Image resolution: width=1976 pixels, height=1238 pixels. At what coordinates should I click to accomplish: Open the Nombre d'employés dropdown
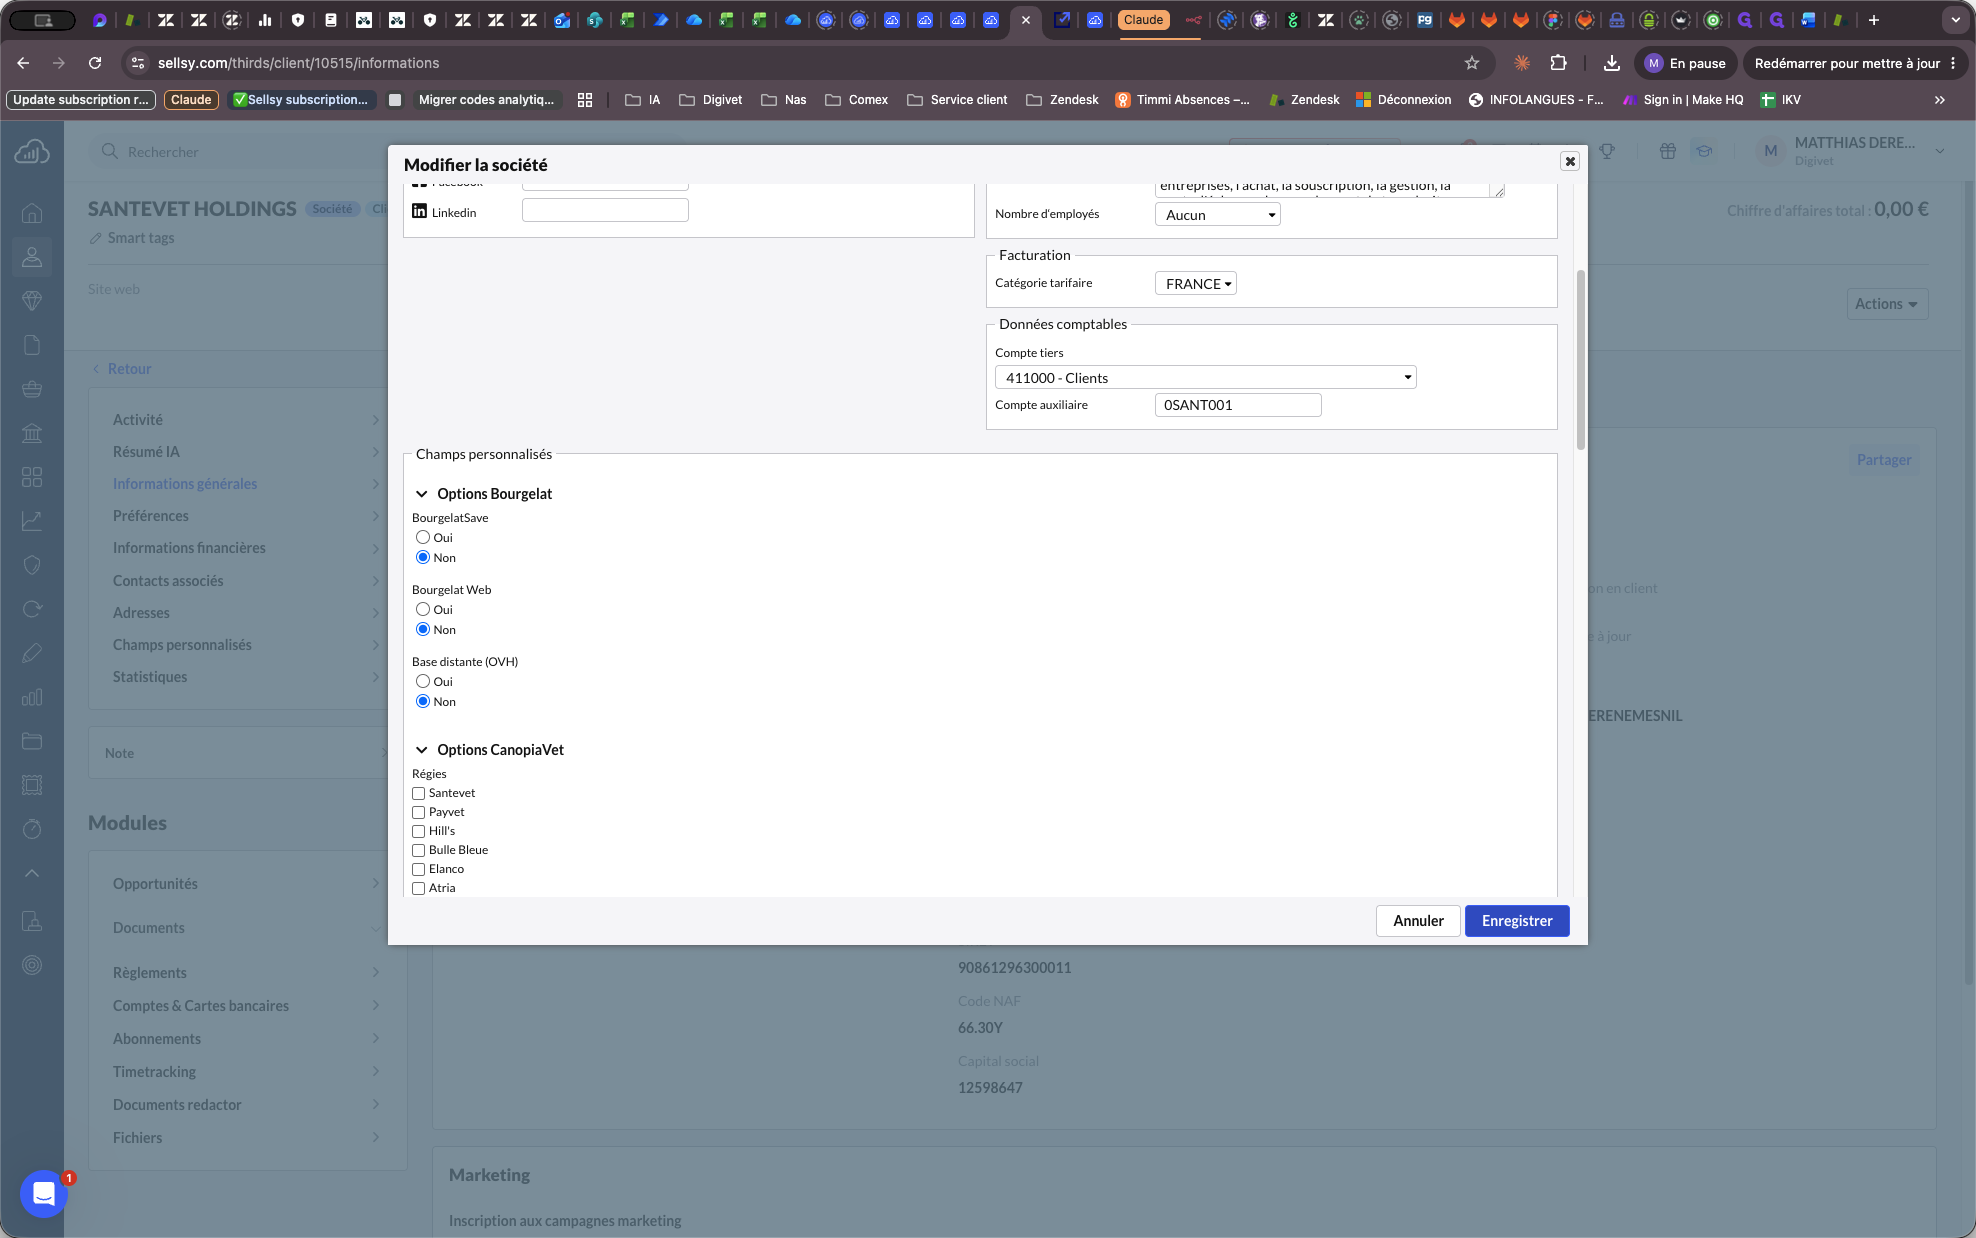(1217, 215)
